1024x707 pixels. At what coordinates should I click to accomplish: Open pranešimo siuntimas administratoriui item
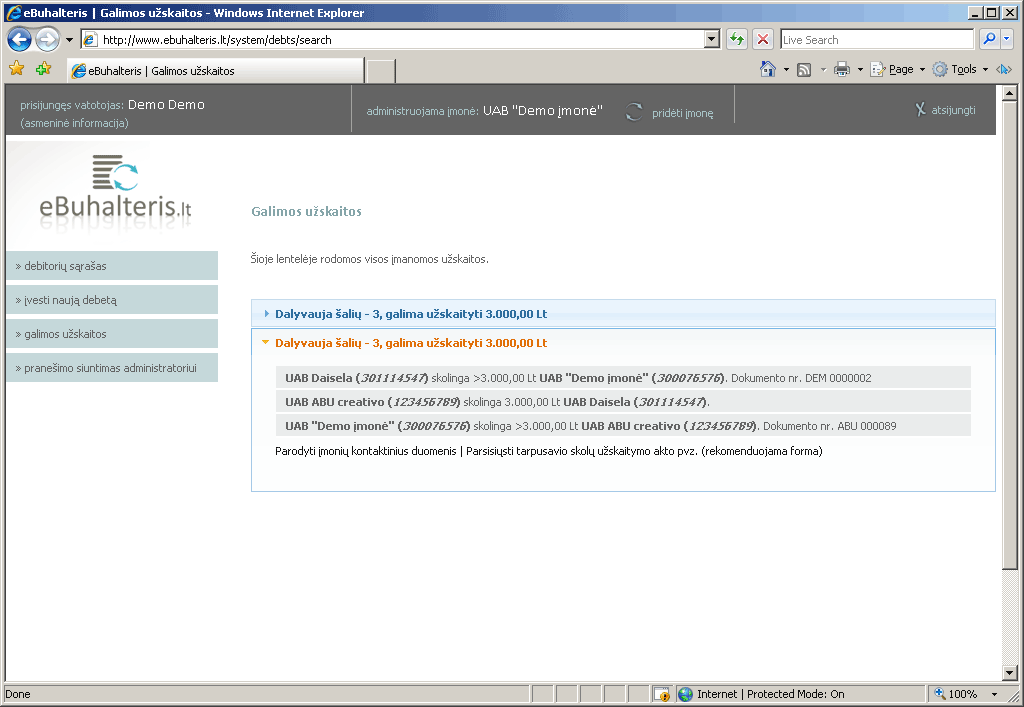point(112,368)
